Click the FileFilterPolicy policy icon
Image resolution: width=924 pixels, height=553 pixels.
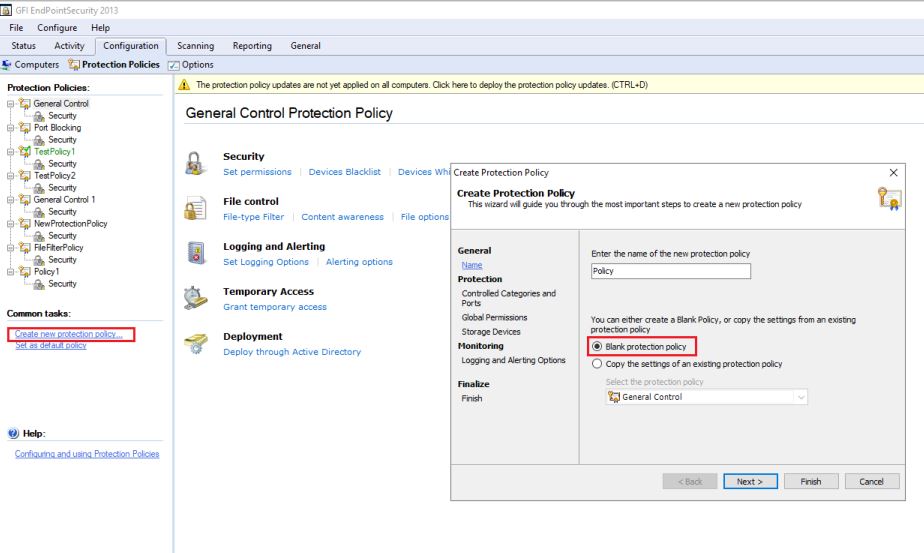pos(25,248)
